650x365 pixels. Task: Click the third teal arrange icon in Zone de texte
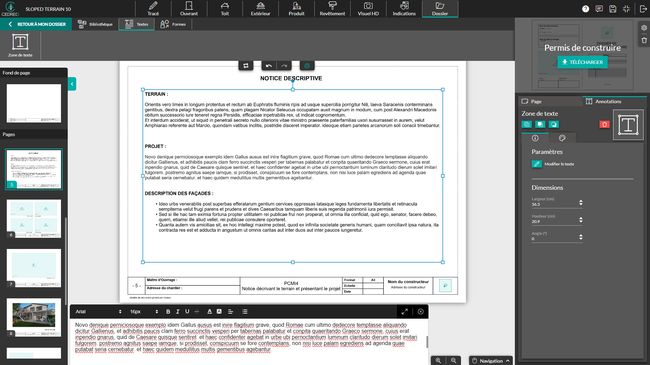pos(554,124)
